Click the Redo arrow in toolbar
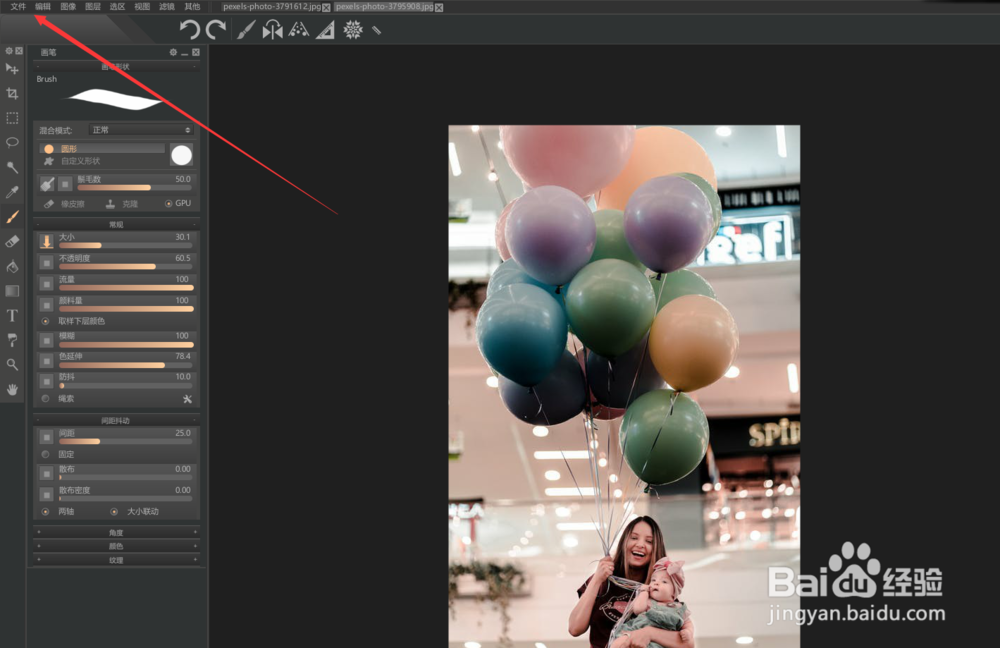 coord(216,29)
